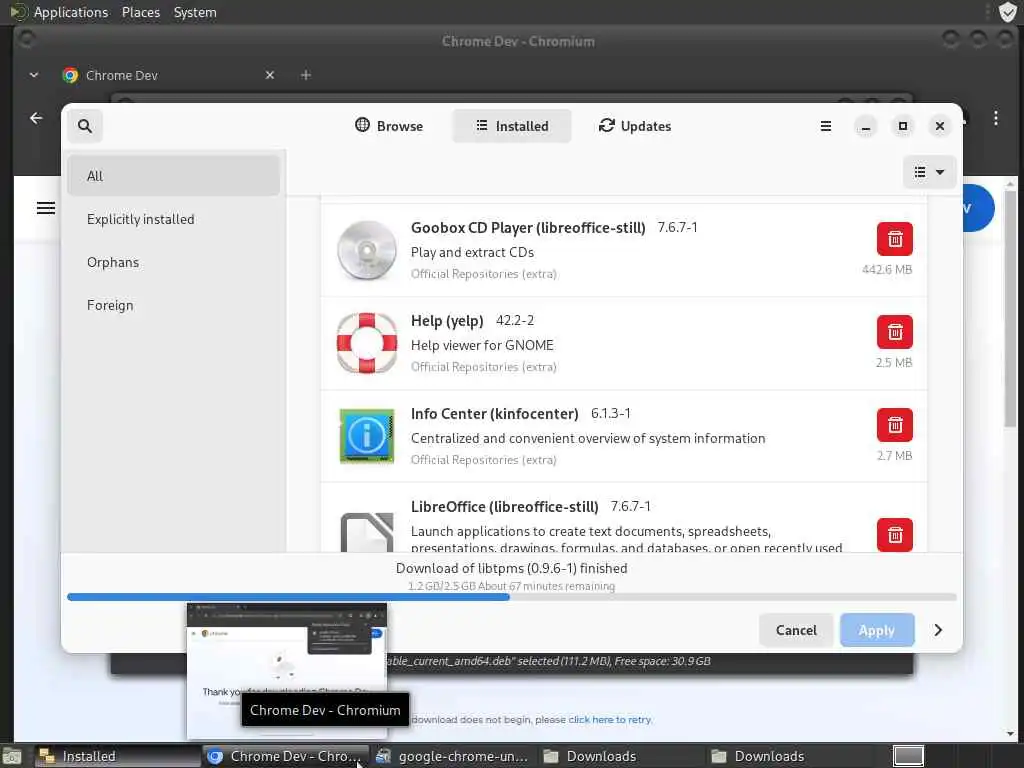Select the Chrome Dev tab in Chromium
This screenshot has height=768, width=1024.
pos(168,75)
